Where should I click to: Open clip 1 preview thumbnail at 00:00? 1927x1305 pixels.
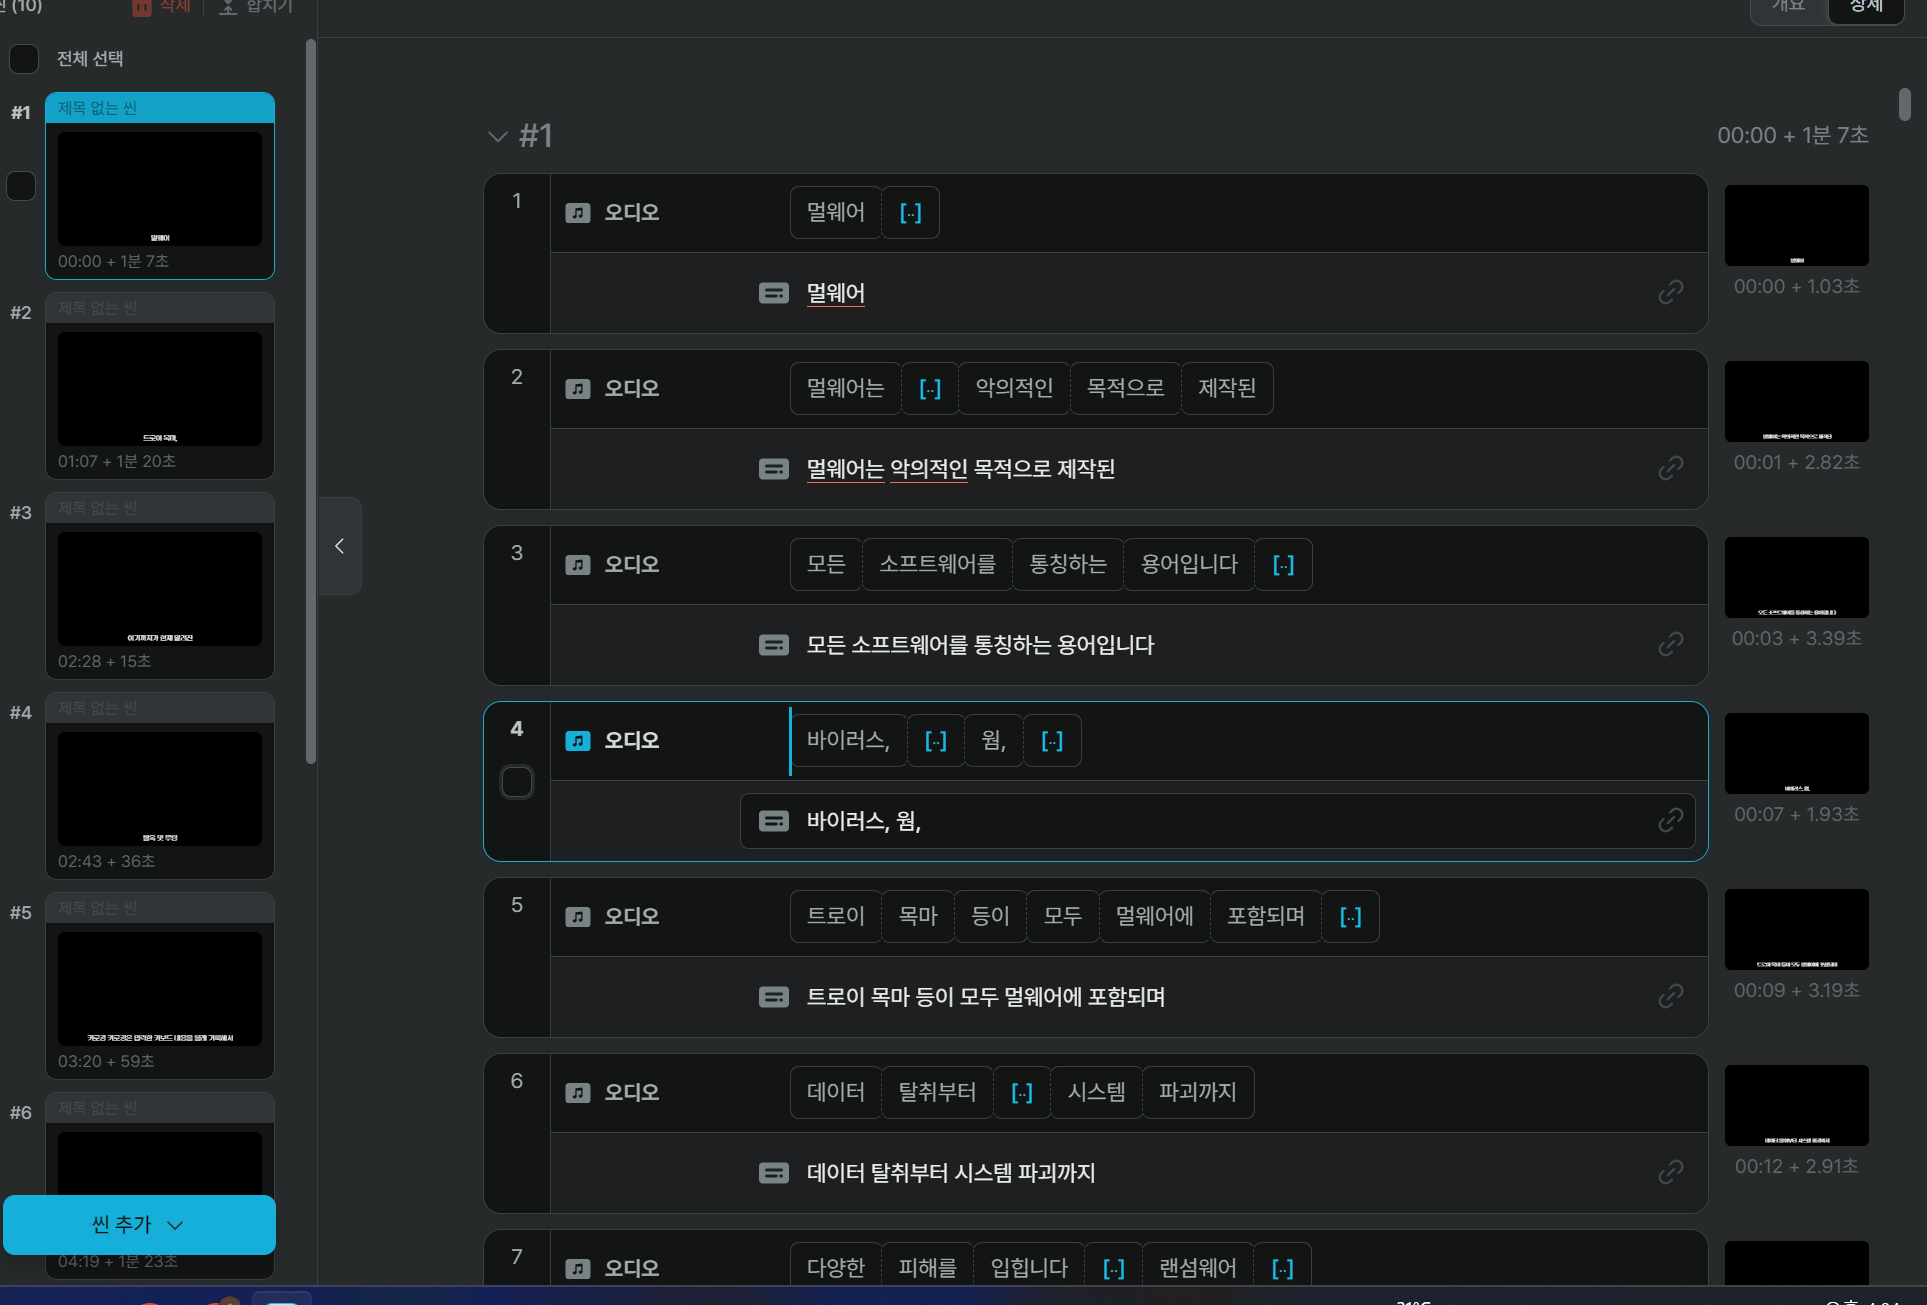(x=1797, y=225)
